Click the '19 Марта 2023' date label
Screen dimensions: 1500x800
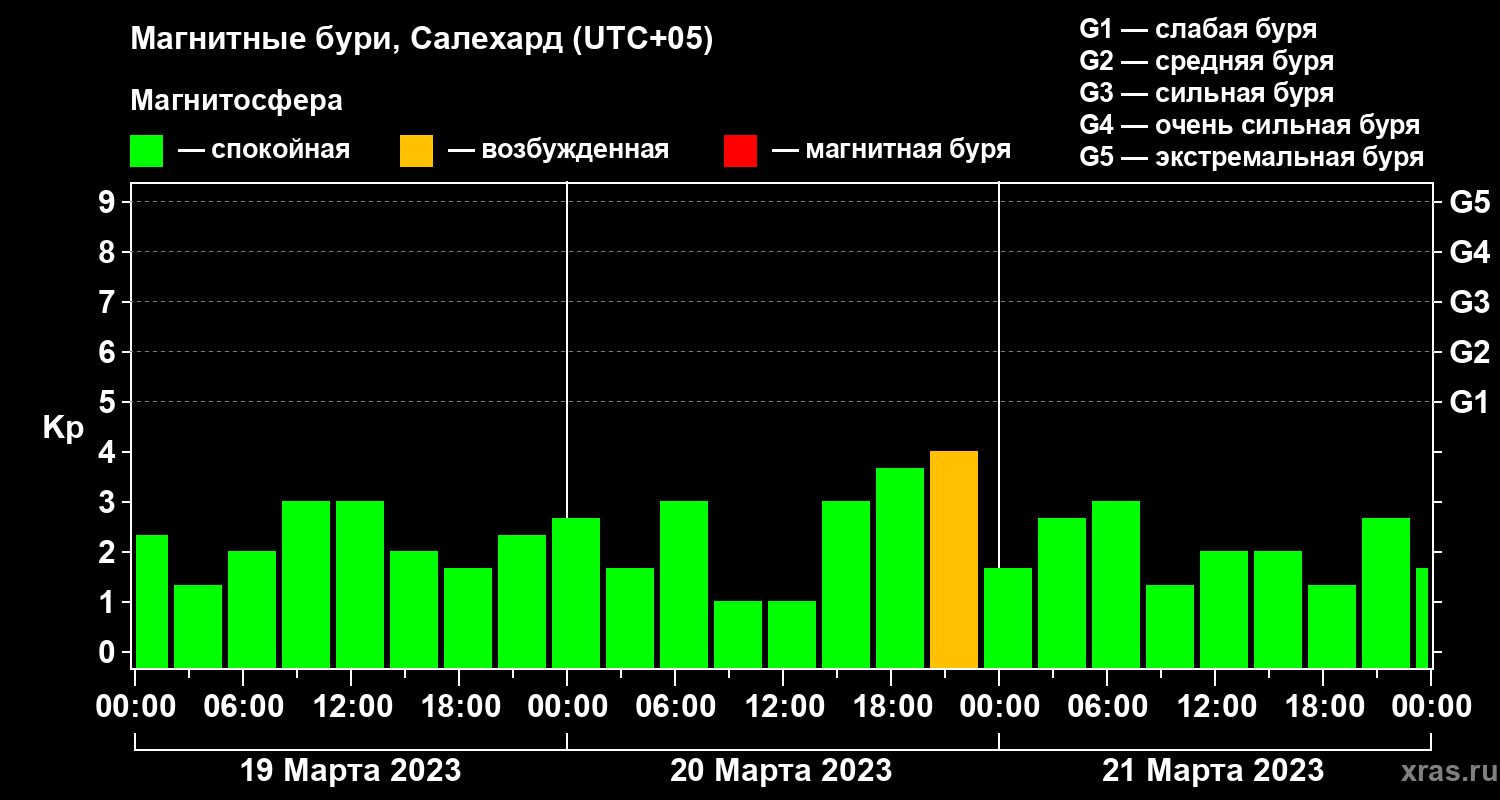(x=351, y=771)
